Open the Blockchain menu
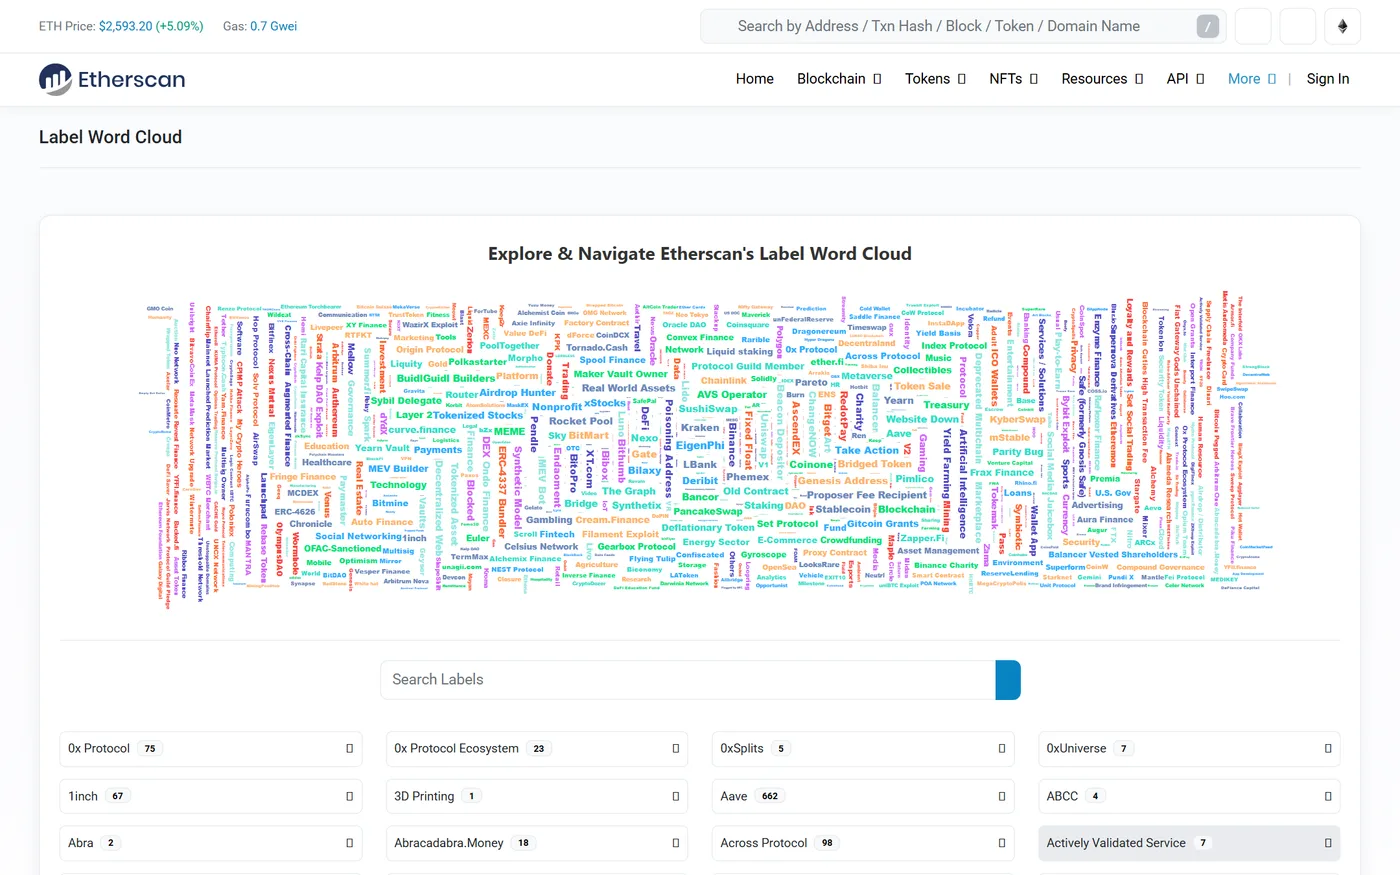The height and width of the screenshot is (875, 1400). [x=839, y=79]
